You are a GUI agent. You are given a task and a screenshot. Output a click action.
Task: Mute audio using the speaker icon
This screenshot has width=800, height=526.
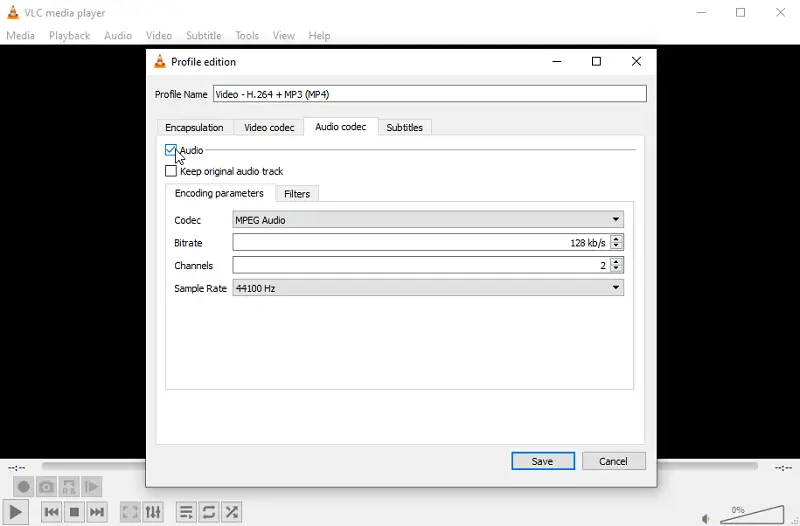pos(706,518)
